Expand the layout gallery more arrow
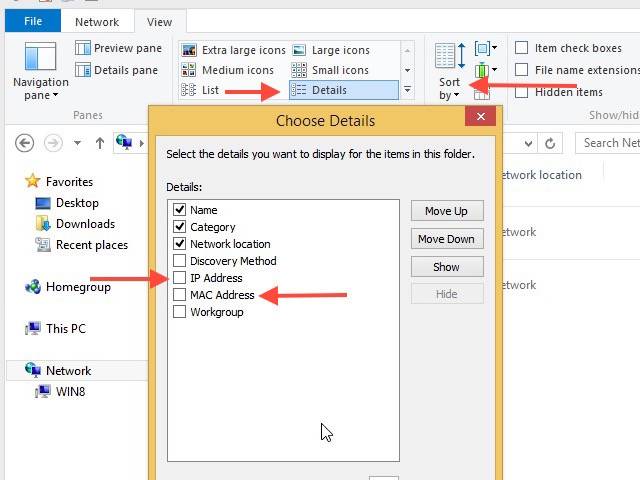The width and height of the screenshot is (640, 480). (x=407, y=89)
